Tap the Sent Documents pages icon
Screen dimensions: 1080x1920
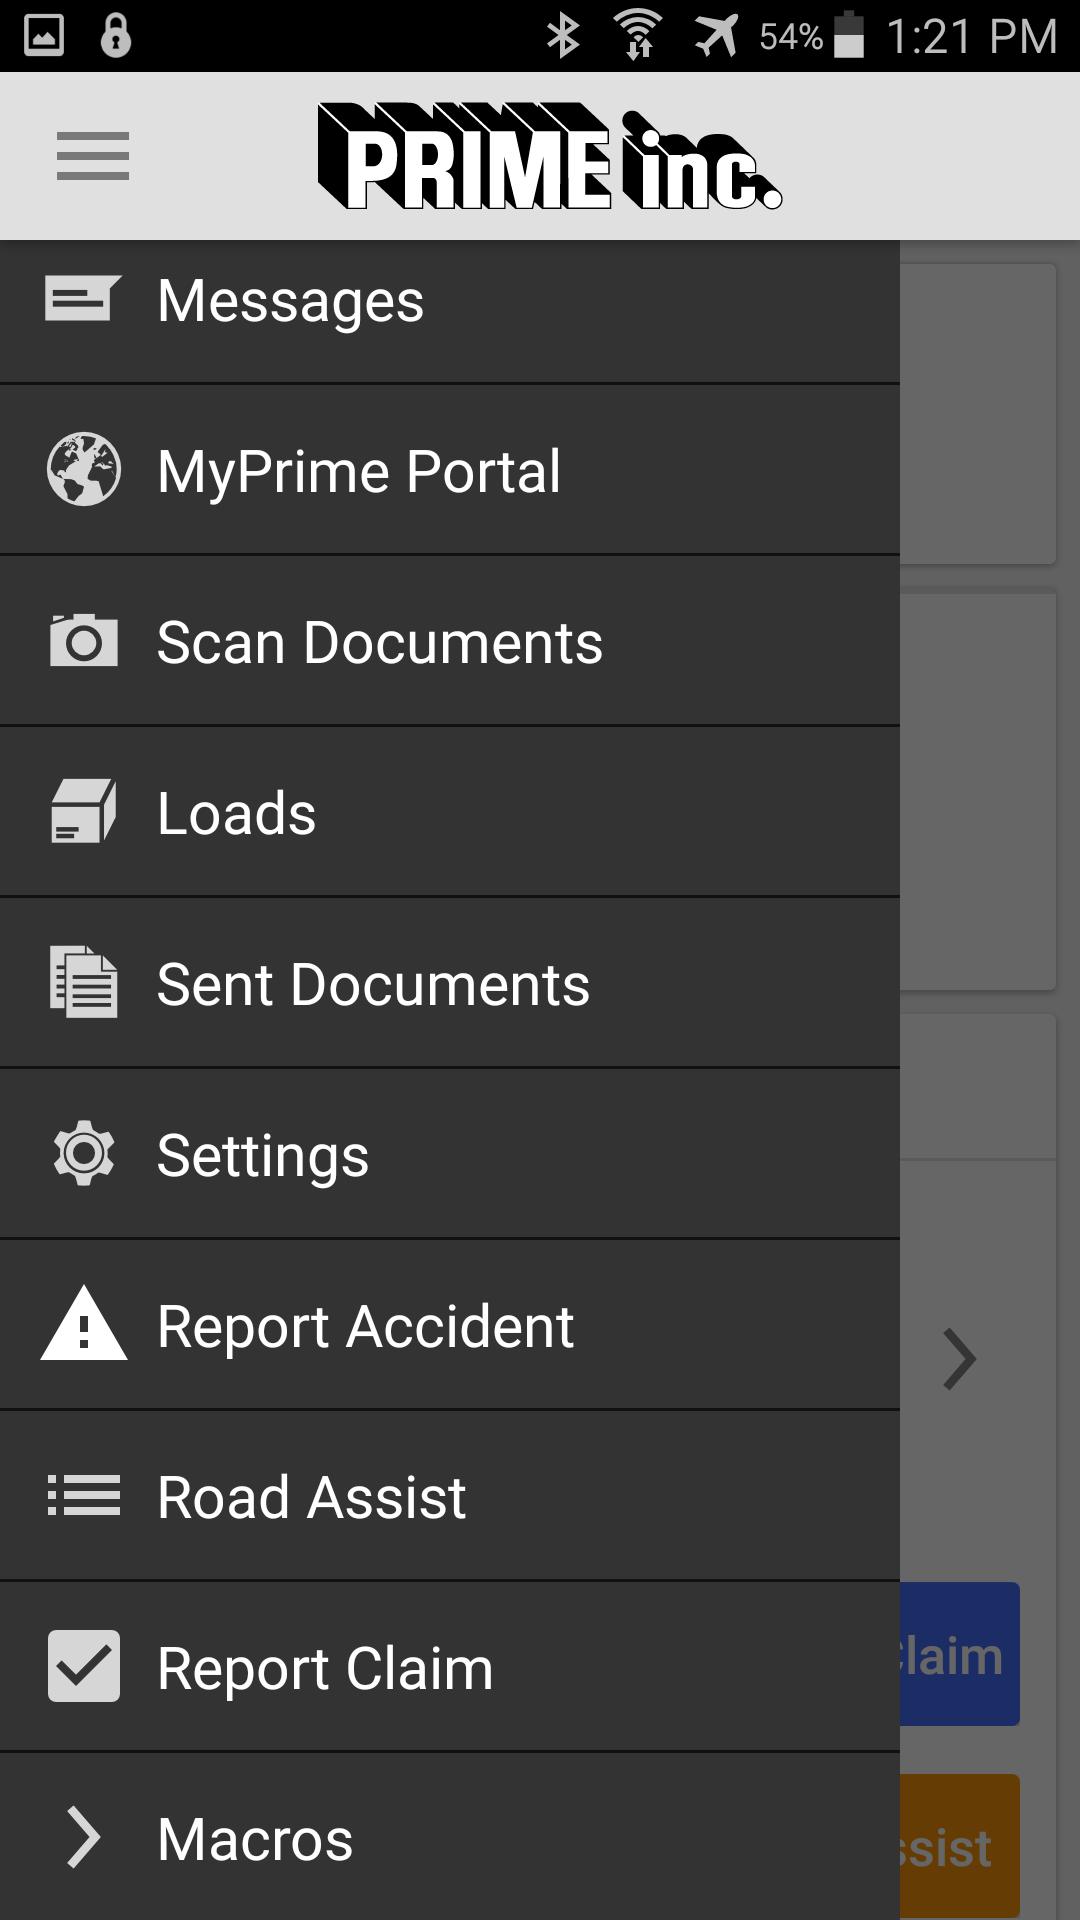[x=84, y=983]
